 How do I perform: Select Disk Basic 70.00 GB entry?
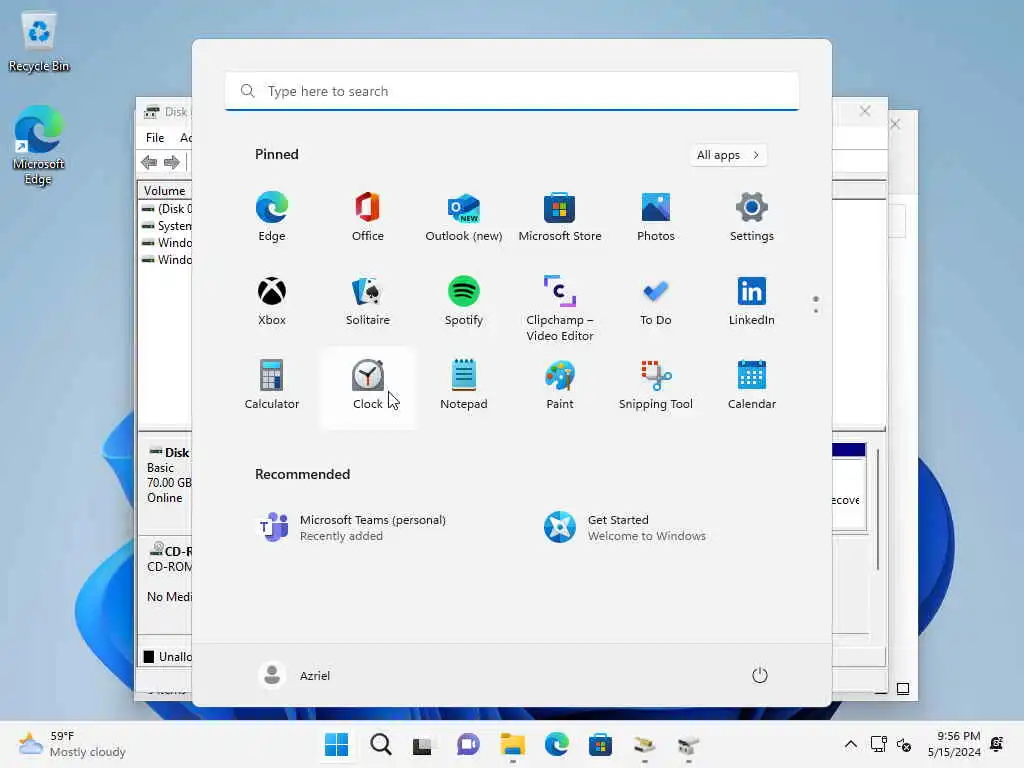click(165, 482)
